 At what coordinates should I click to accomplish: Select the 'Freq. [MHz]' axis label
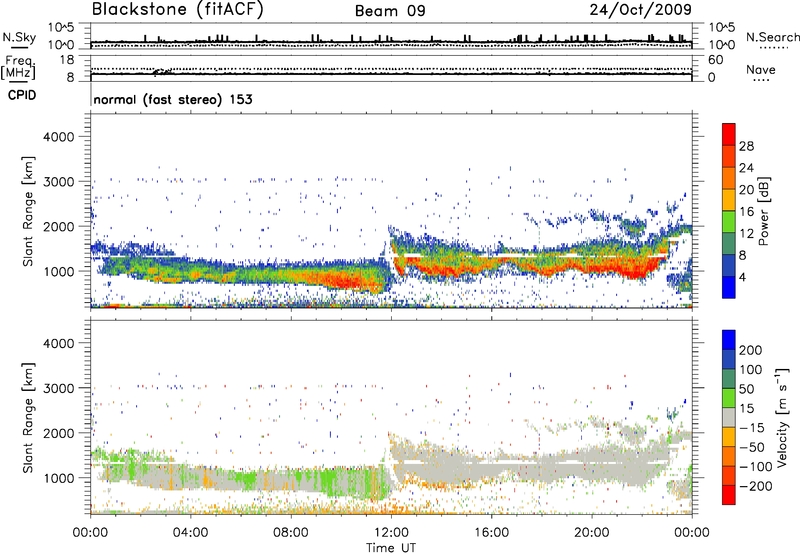tap(19, 68)
